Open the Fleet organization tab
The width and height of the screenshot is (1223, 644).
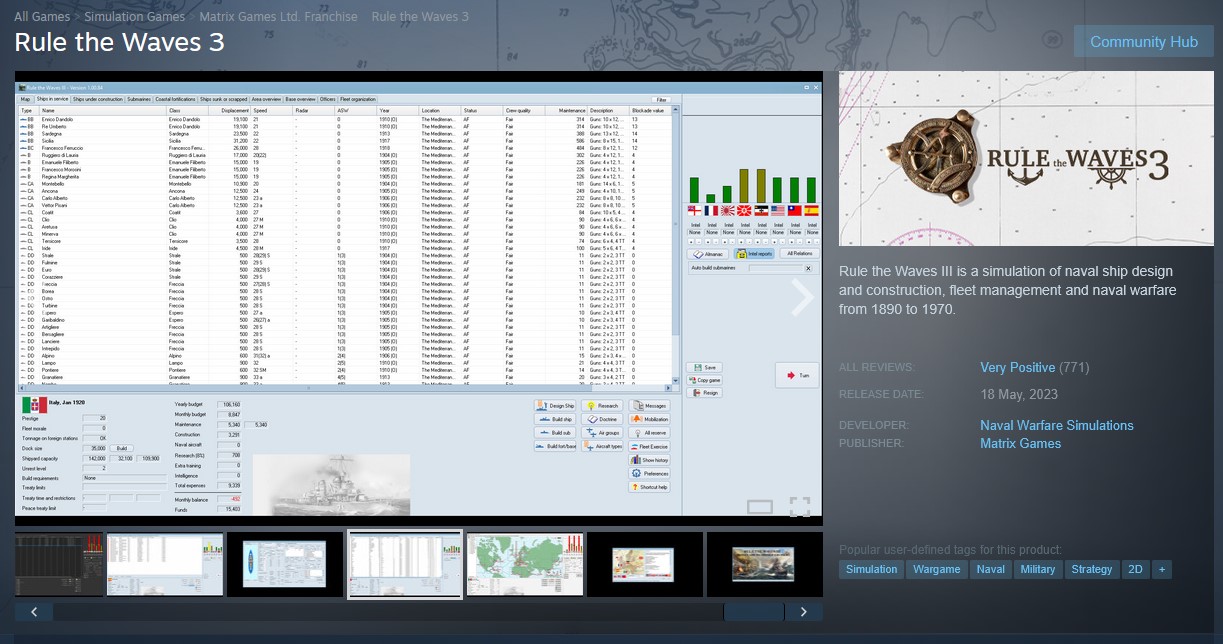[x=358, y=99]
